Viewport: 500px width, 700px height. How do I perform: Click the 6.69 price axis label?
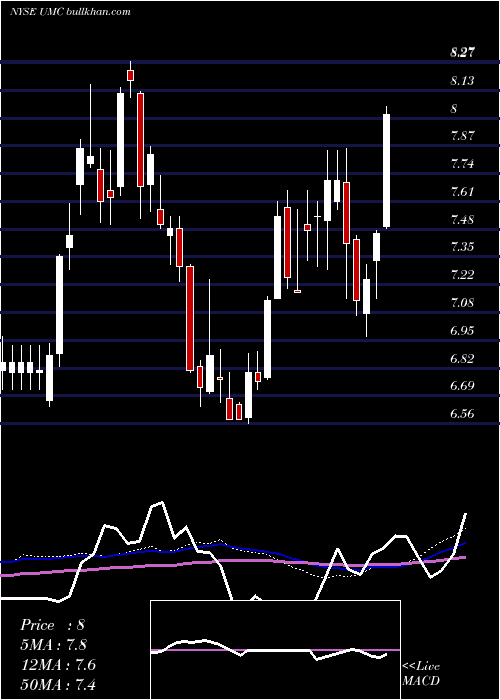(462, 386)
